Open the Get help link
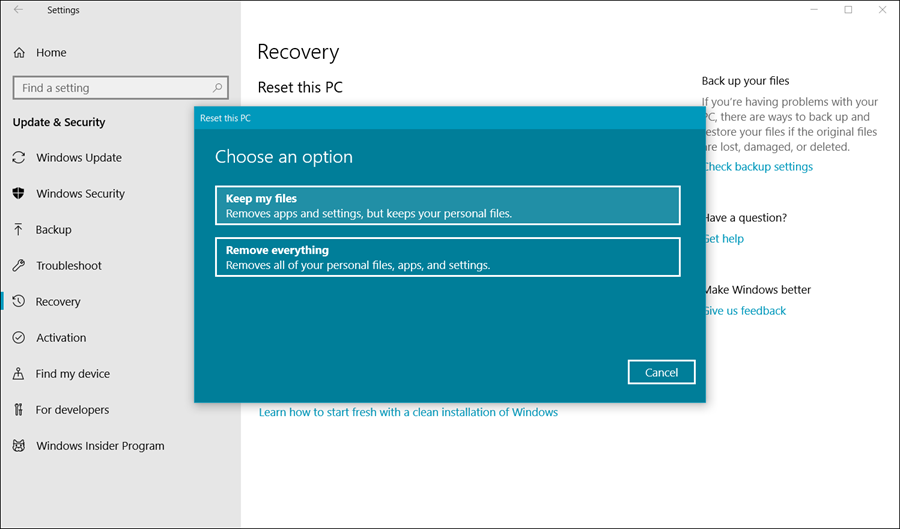The height and width of the screenshot is (529, 900). click(724, 239)
